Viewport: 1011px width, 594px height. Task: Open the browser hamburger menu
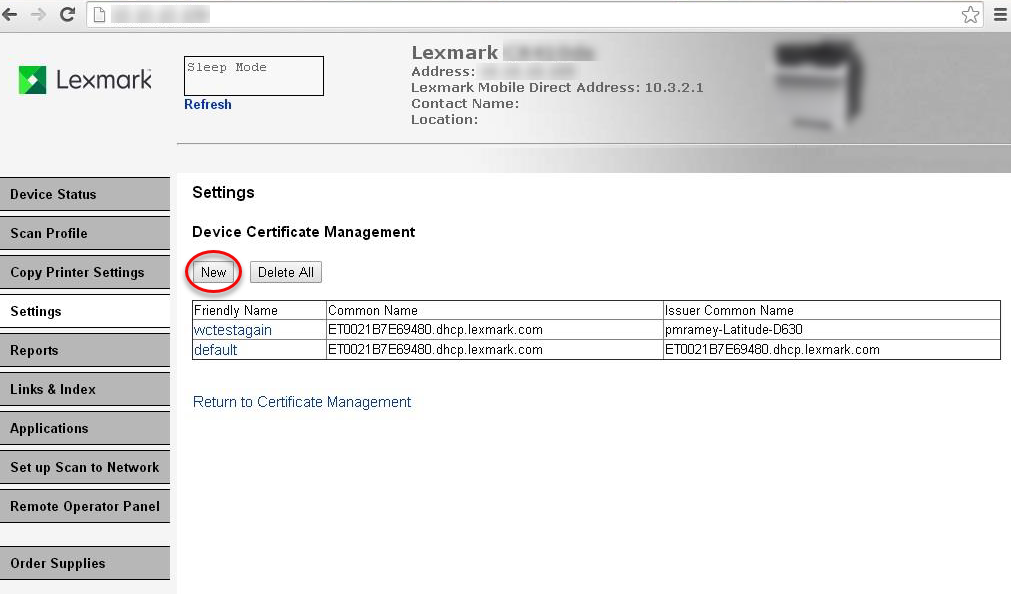point(1000,14)
